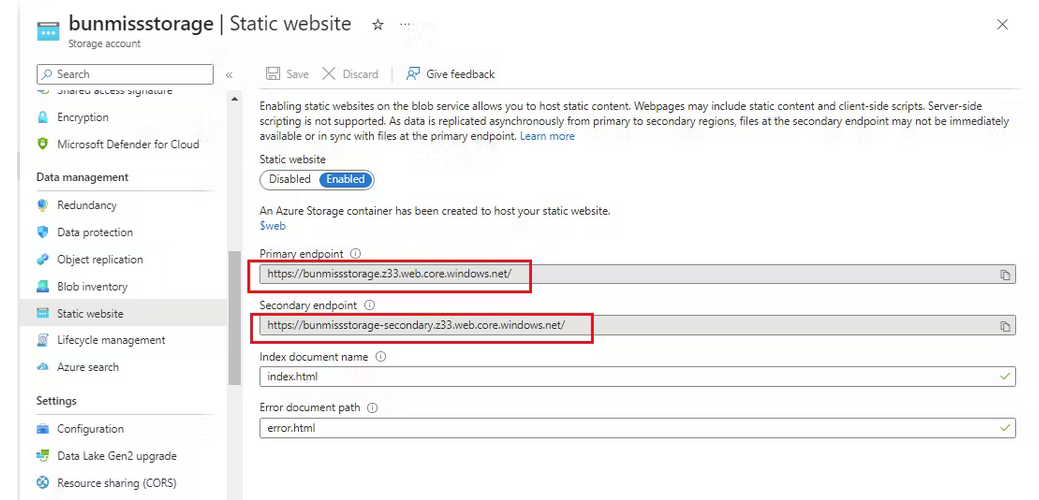Viewport: 1039px width, 500px height.
Task: Click the Encryption lock icon
Action: [x=43, y=117]
